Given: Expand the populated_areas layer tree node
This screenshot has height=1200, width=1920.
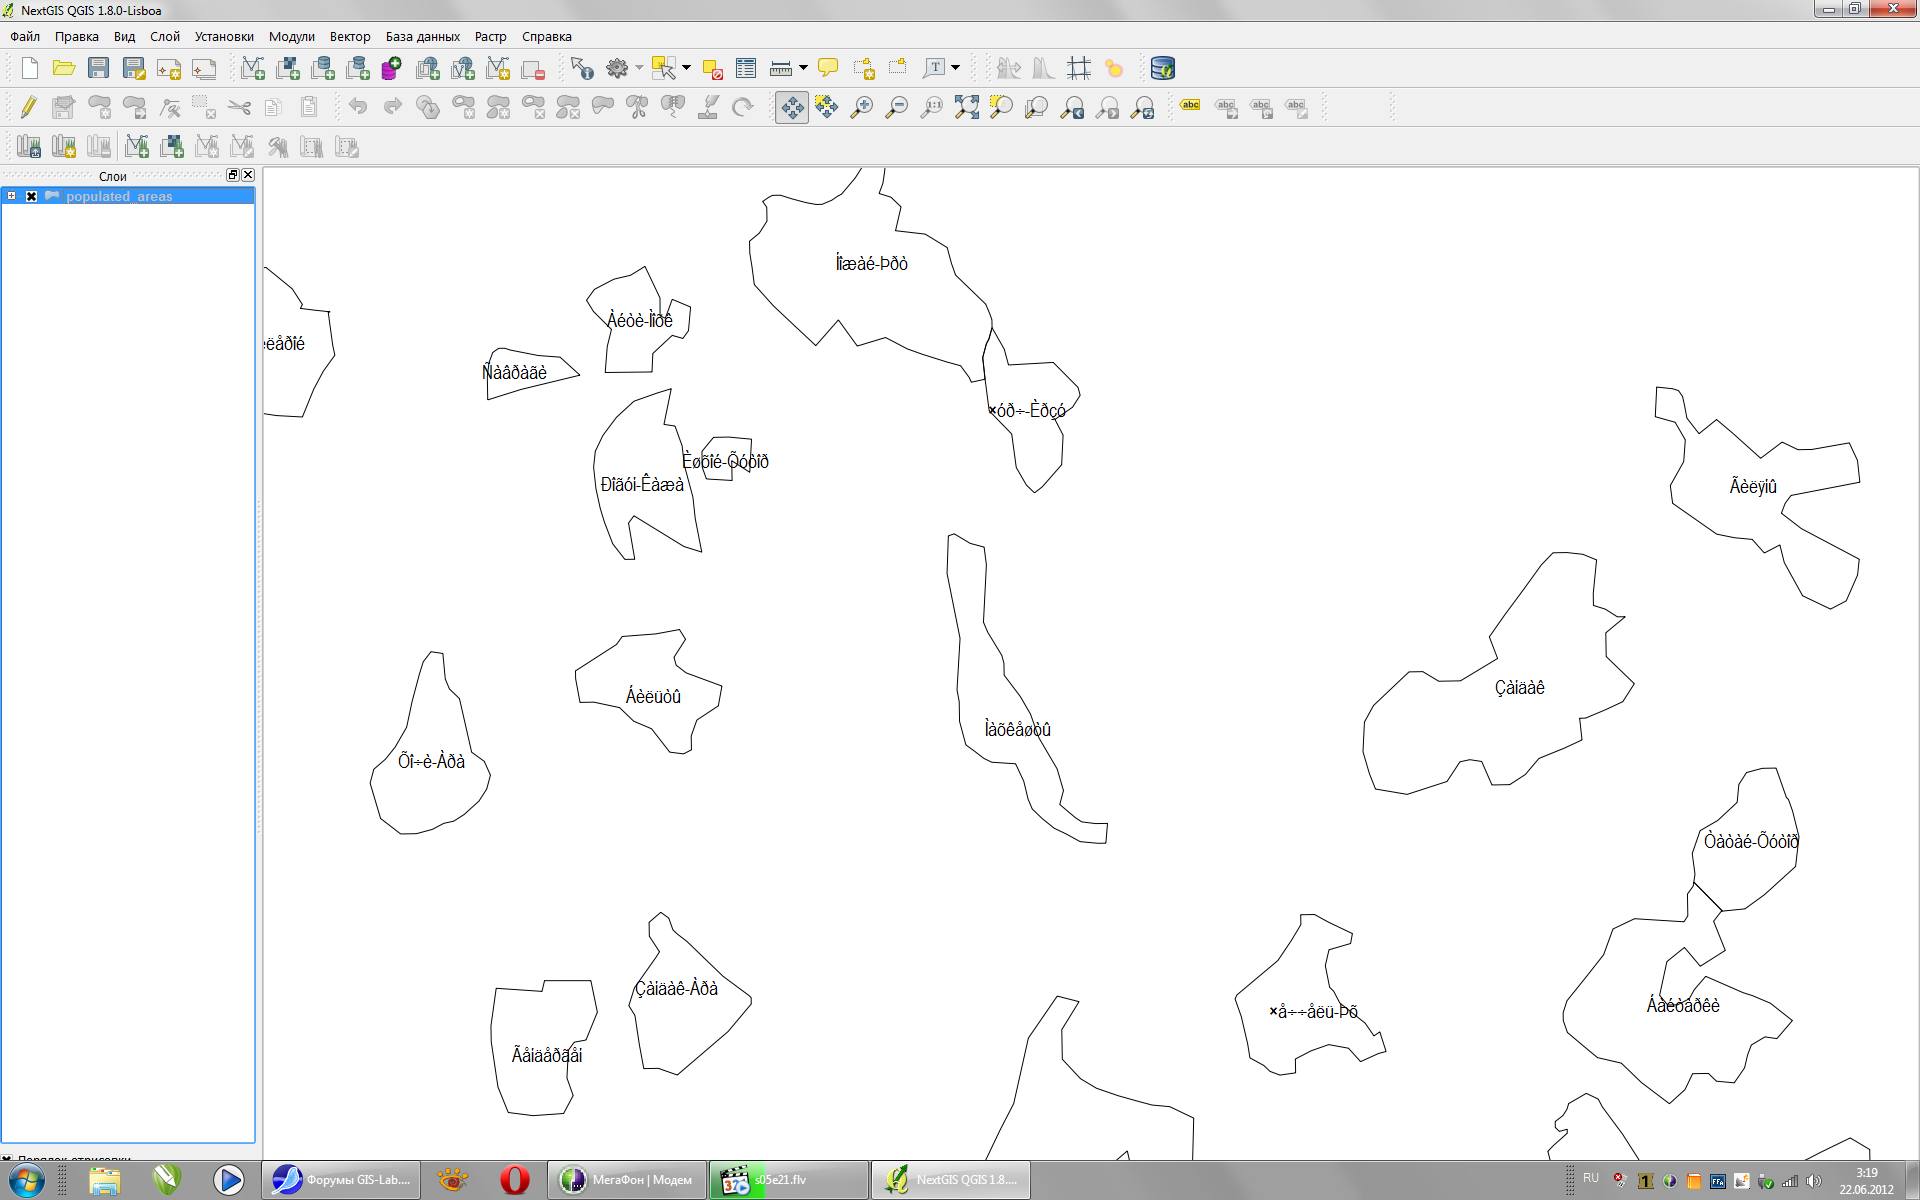Looking at the screenshot, I should click(x=11, y=196).
